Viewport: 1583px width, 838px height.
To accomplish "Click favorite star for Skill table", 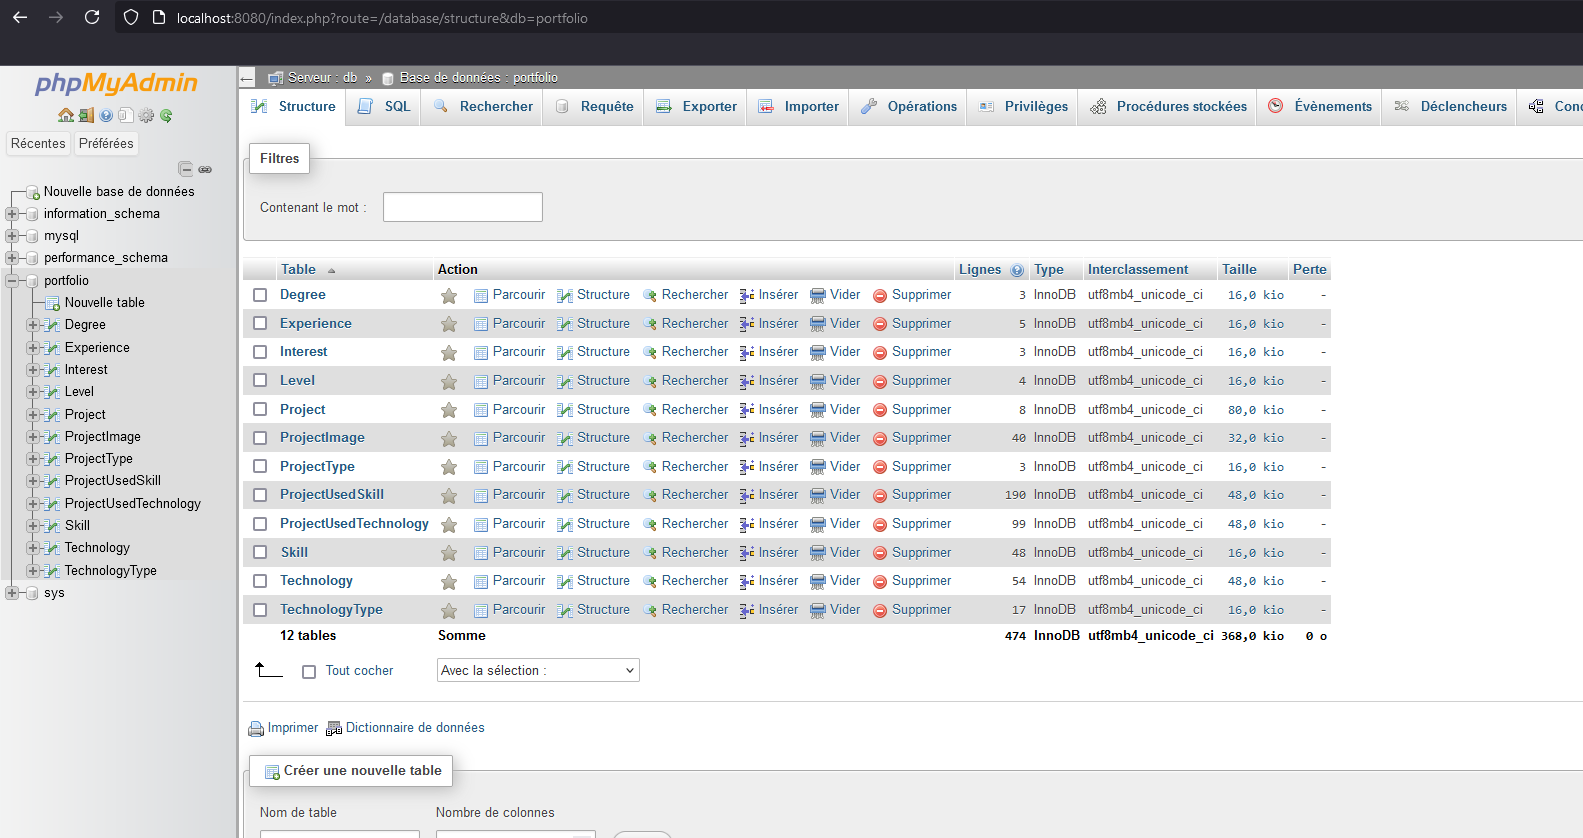I will point(449,553).
